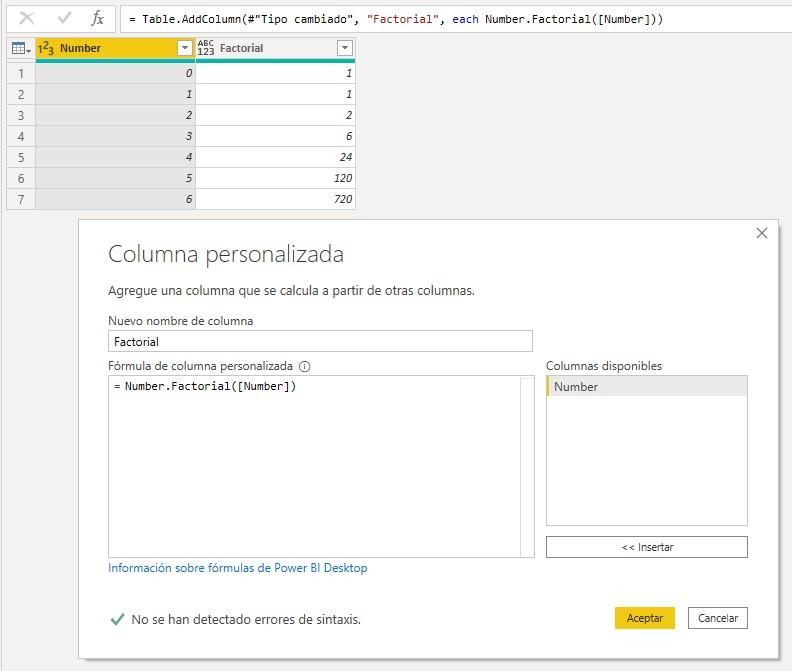Click Aceptar to confirm custom column
This screenshot has height=671, width=792.
point(645,618)
